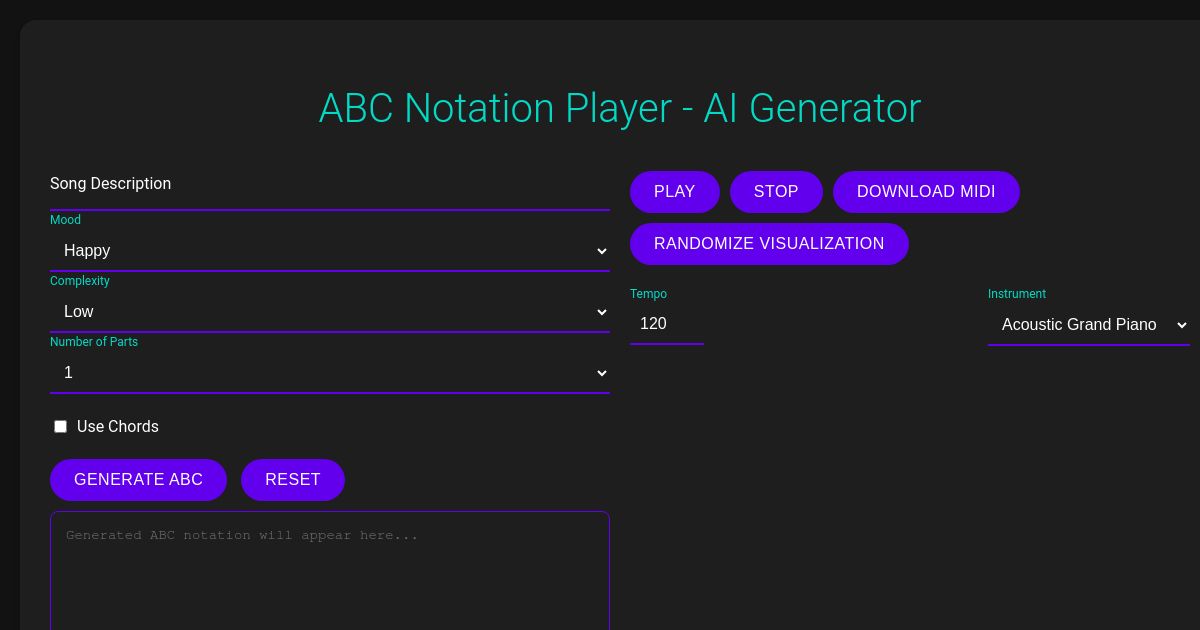Open the Mood dropdown showing Happy

tap(330, 251)
